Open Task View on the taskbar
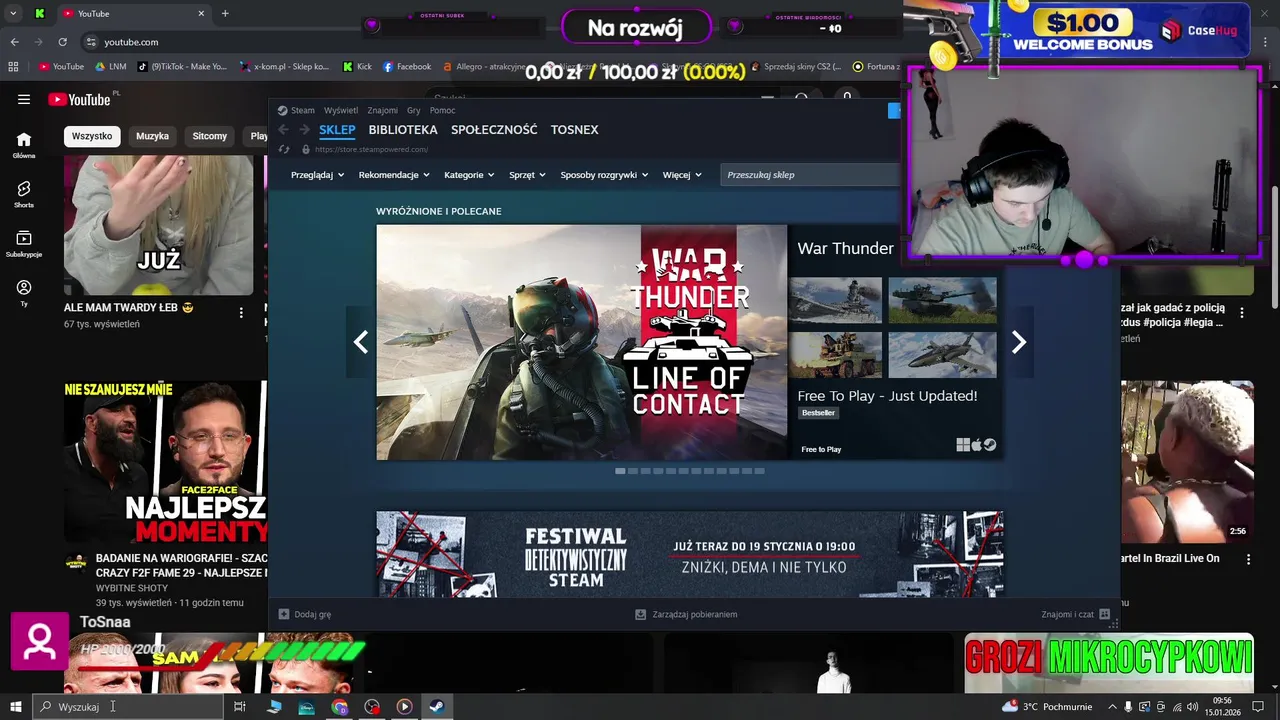The height and width of the screenshot is (720, 1280). click(x=240, y=707)
